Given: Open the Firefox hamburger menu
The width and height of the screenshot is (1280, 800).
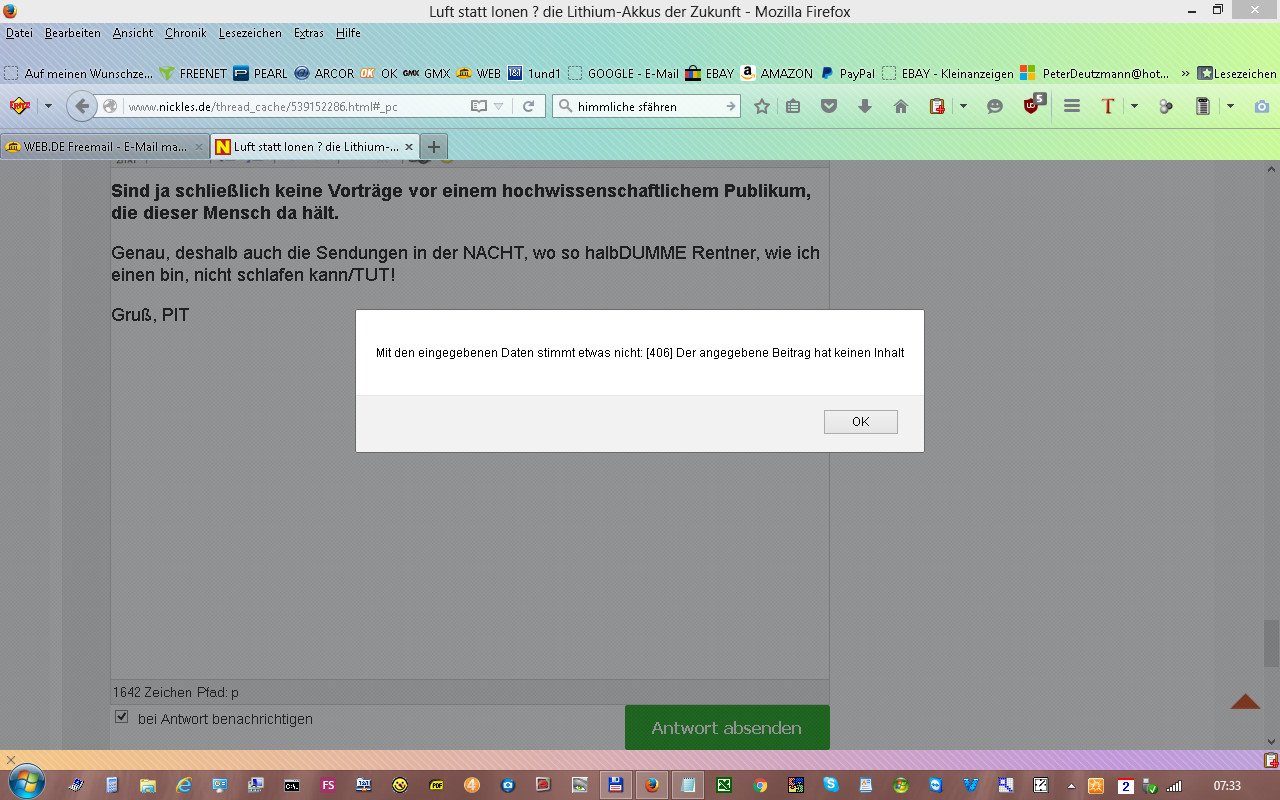Looking at the screenshot, I should 1072,106.
